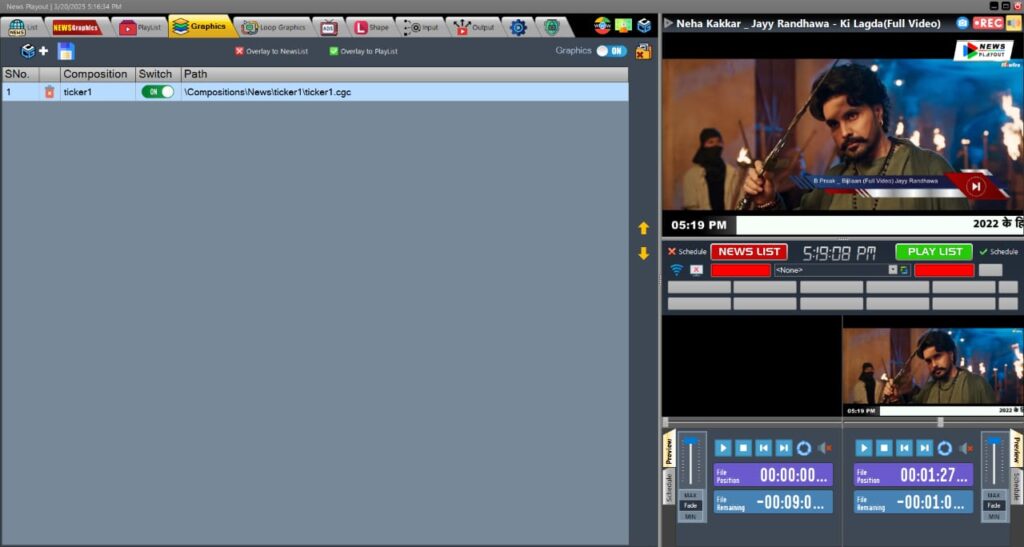Go to the Input tab
Screen dimensions: 1024x547
422,27
